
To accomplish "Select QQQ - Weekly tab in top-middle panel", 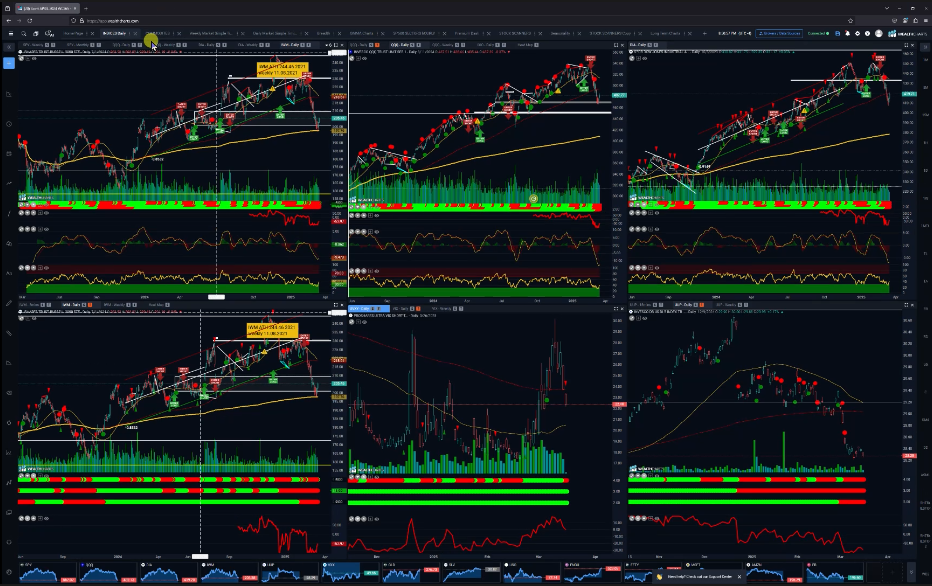I will [x=442, y=45].
